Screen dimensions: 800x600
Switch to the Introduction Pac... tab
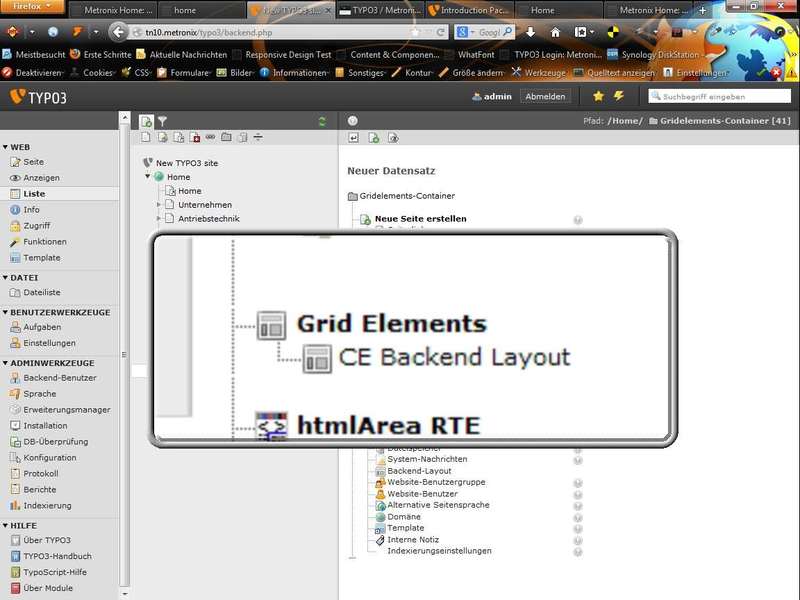[x=468, y=10]
